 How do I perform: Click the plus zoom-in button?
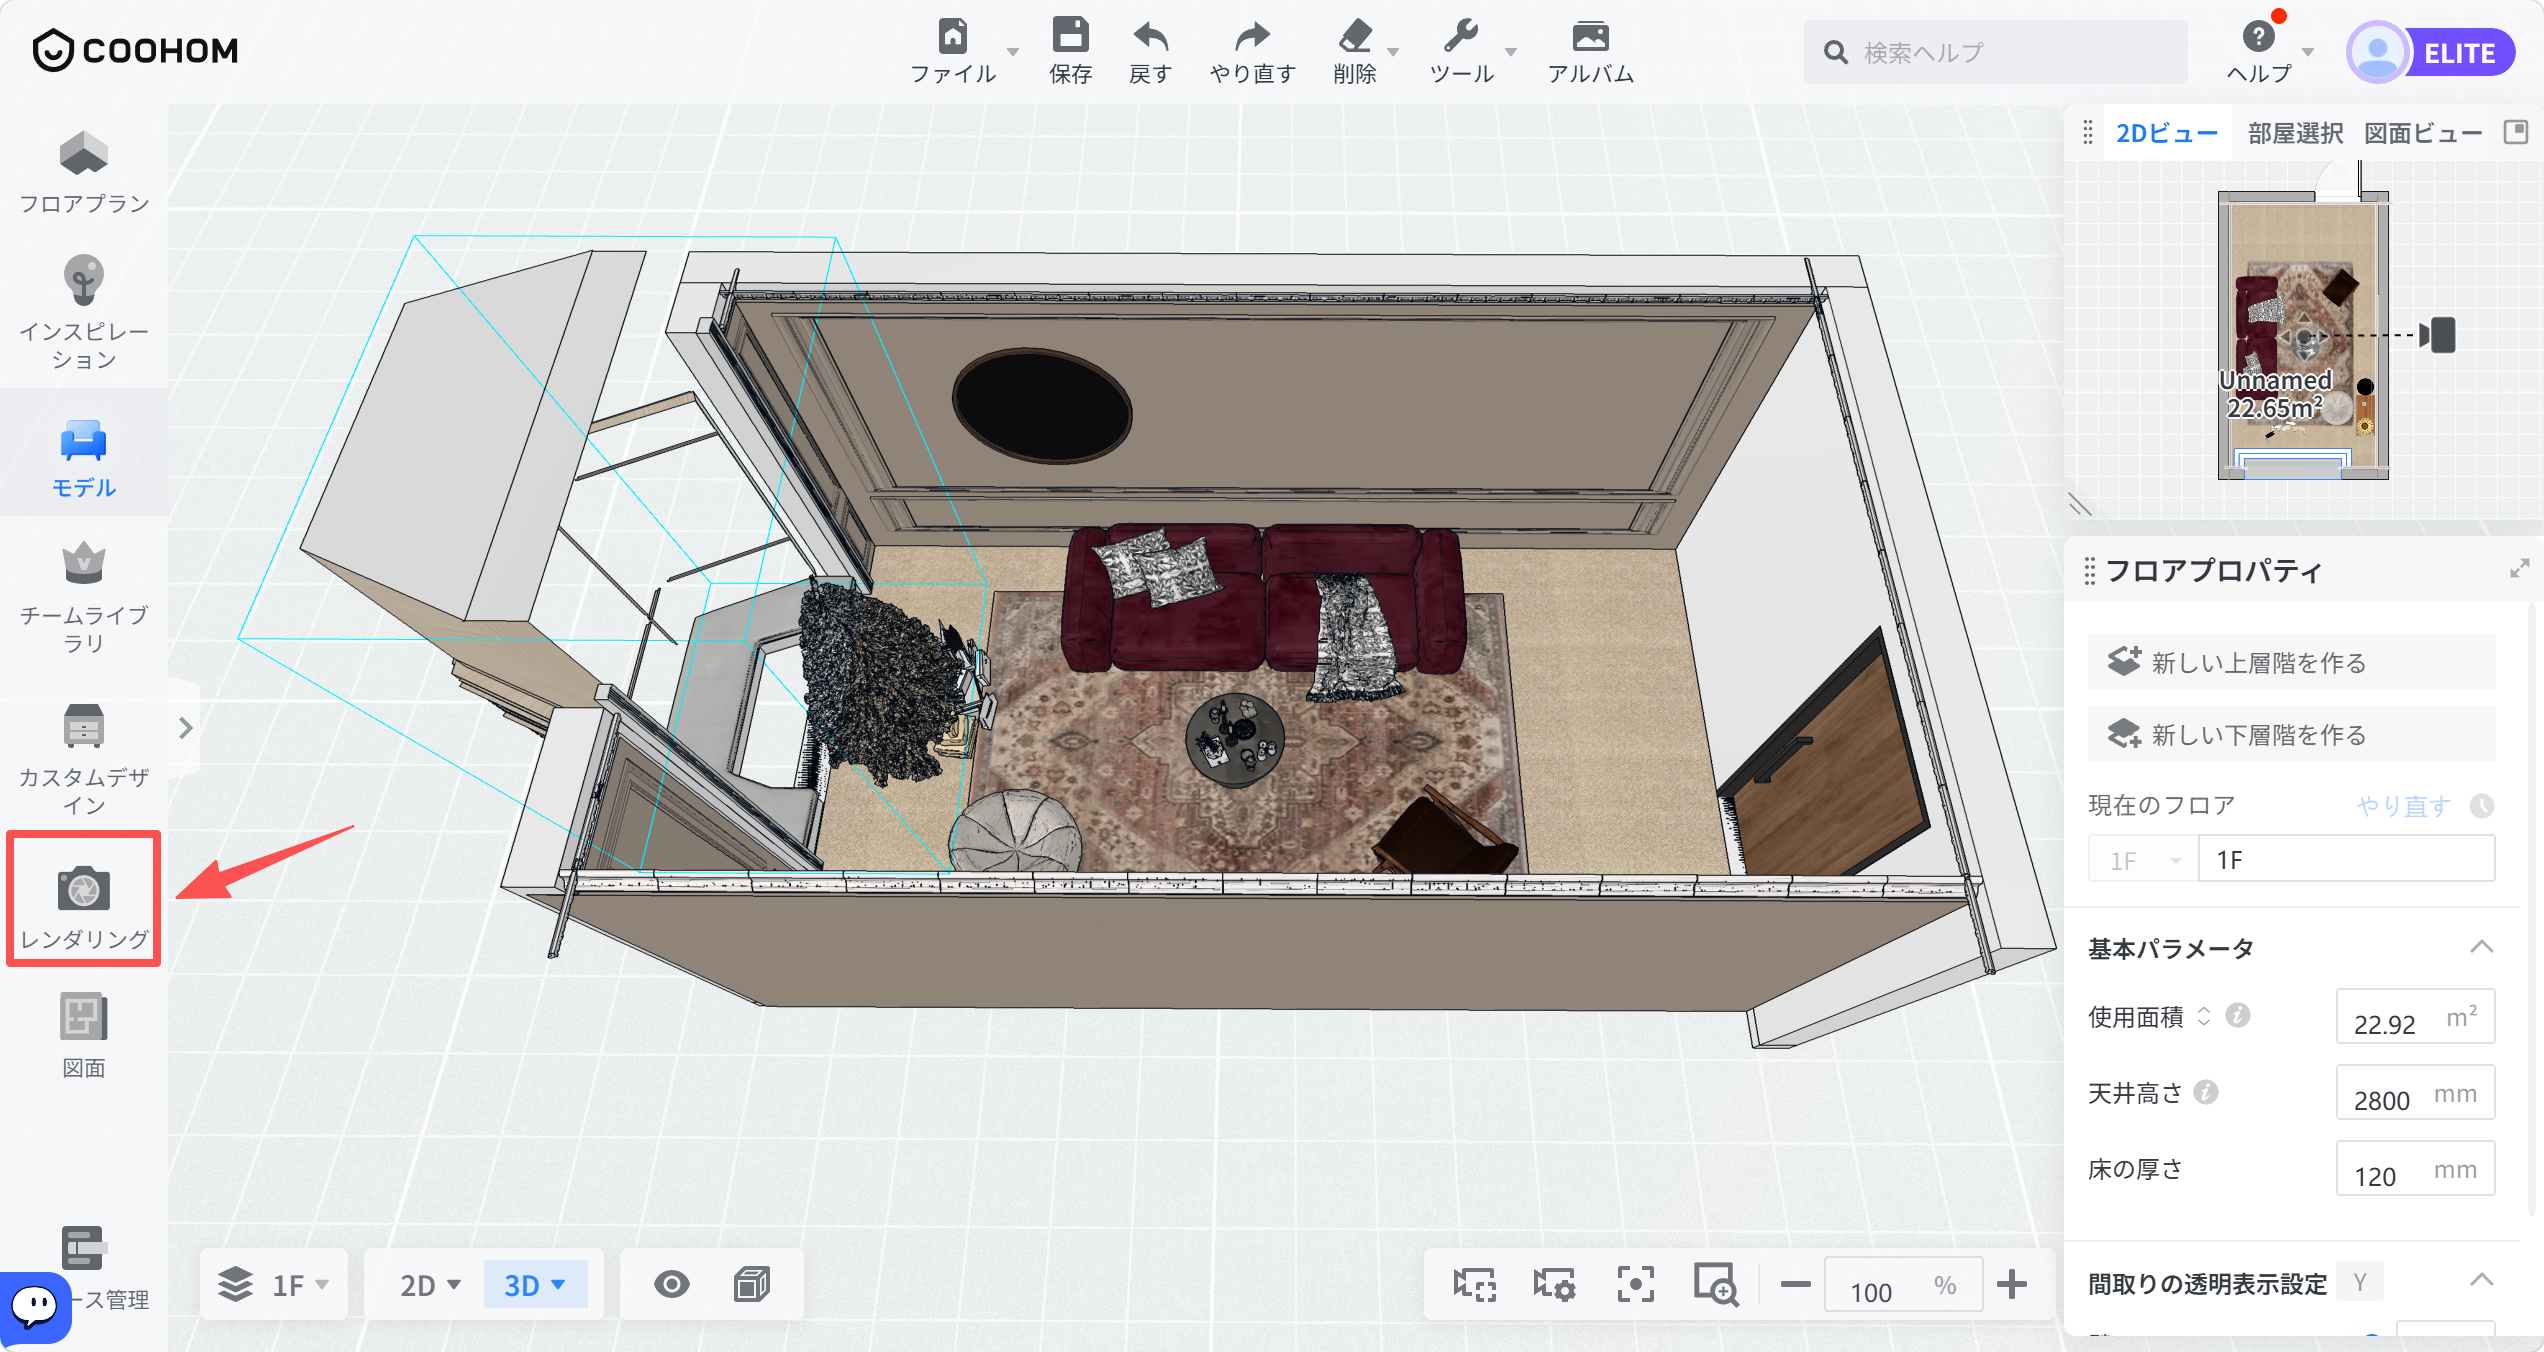click(2012, 1284)
